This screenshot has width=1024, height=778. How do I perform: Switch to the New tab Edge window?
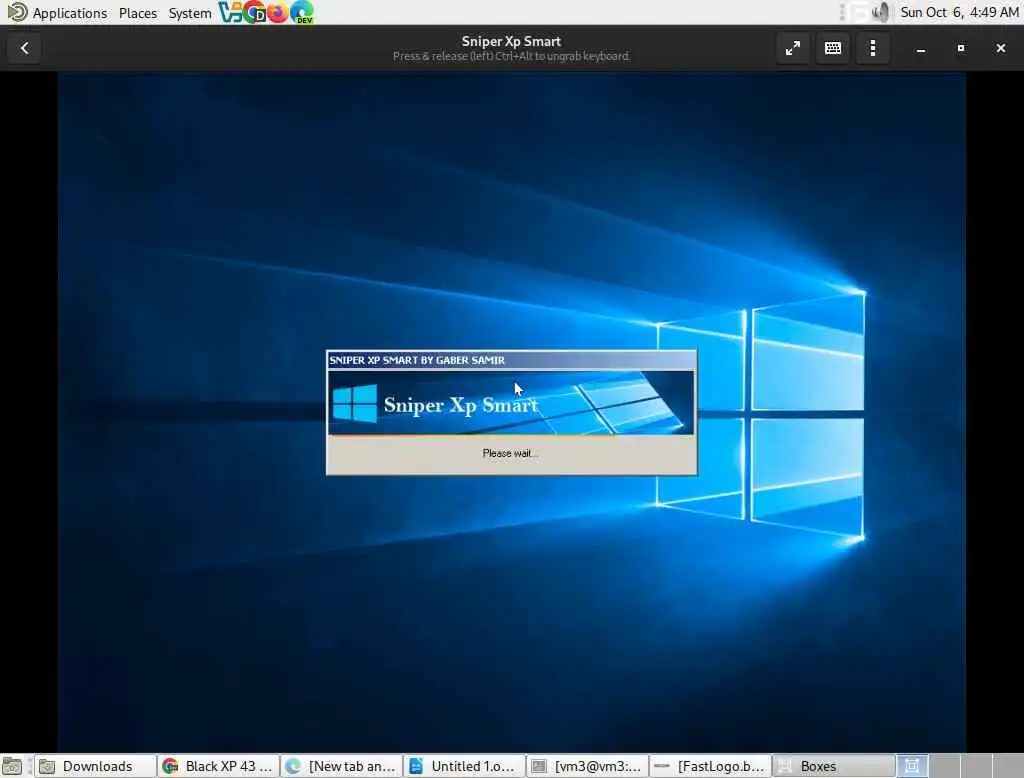342,766
